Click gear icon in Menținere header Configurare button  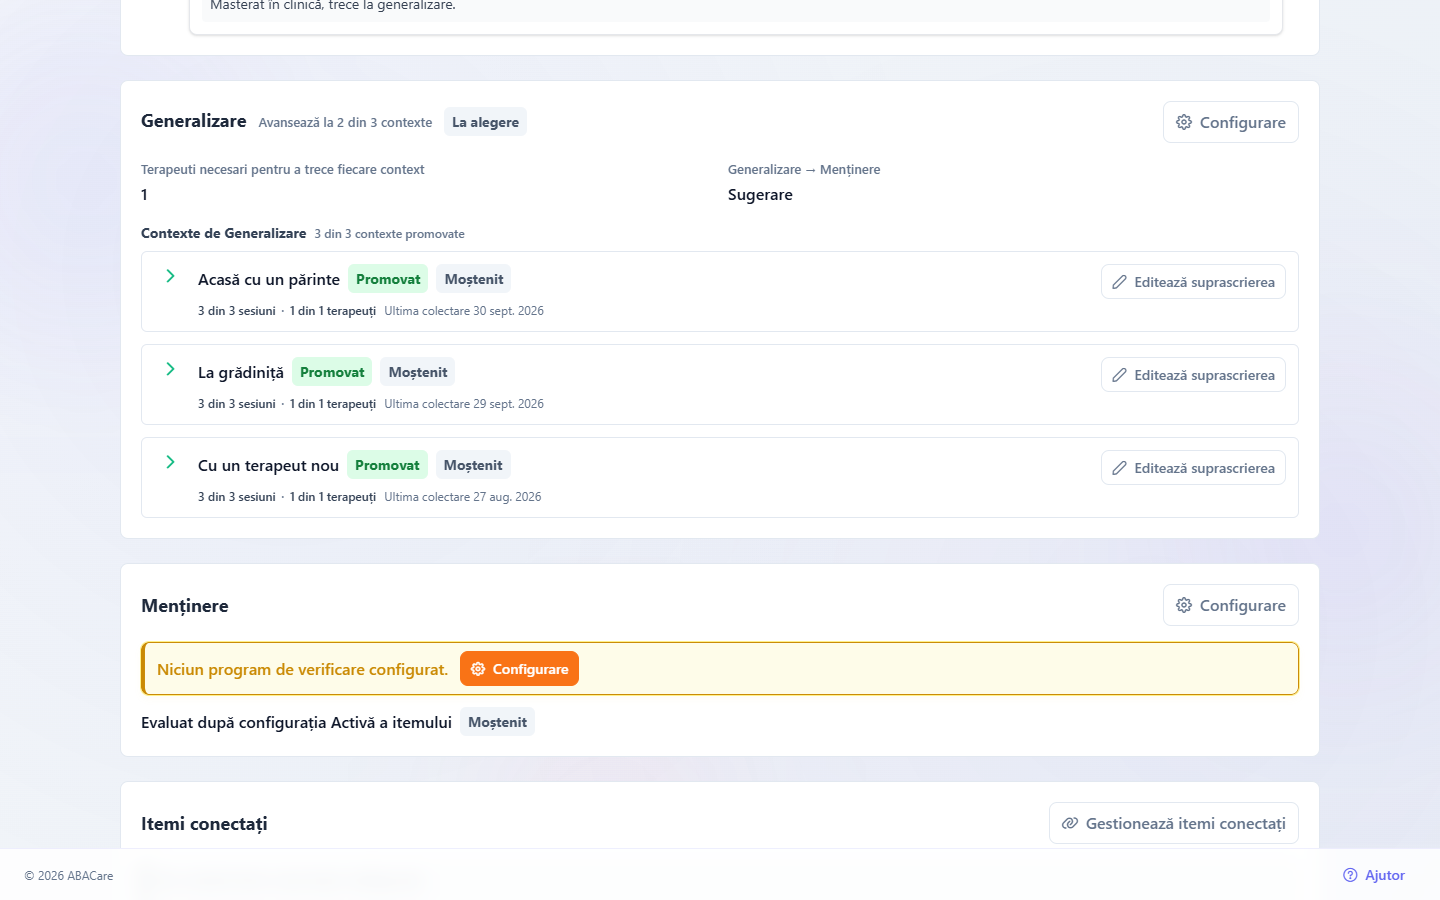pyautogui.click(x=1184, y=605)
